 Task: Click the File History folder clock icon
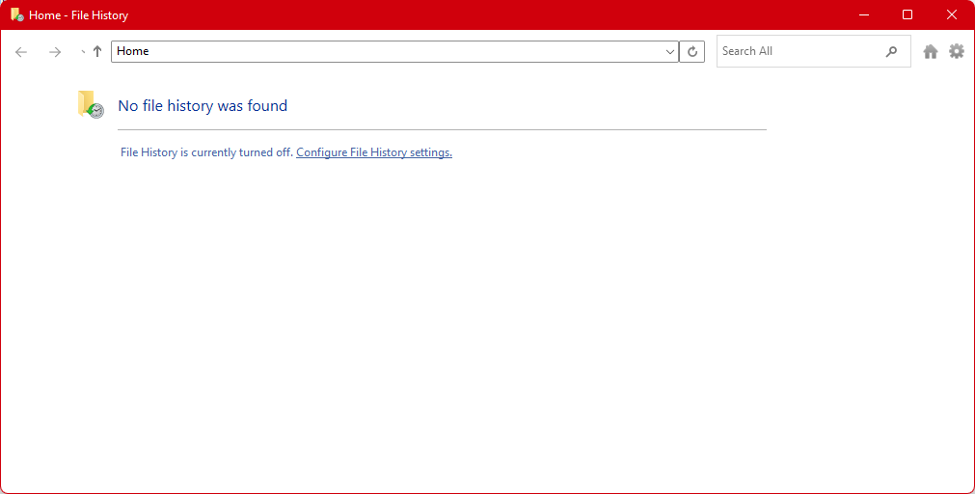[x=90, y=104]
